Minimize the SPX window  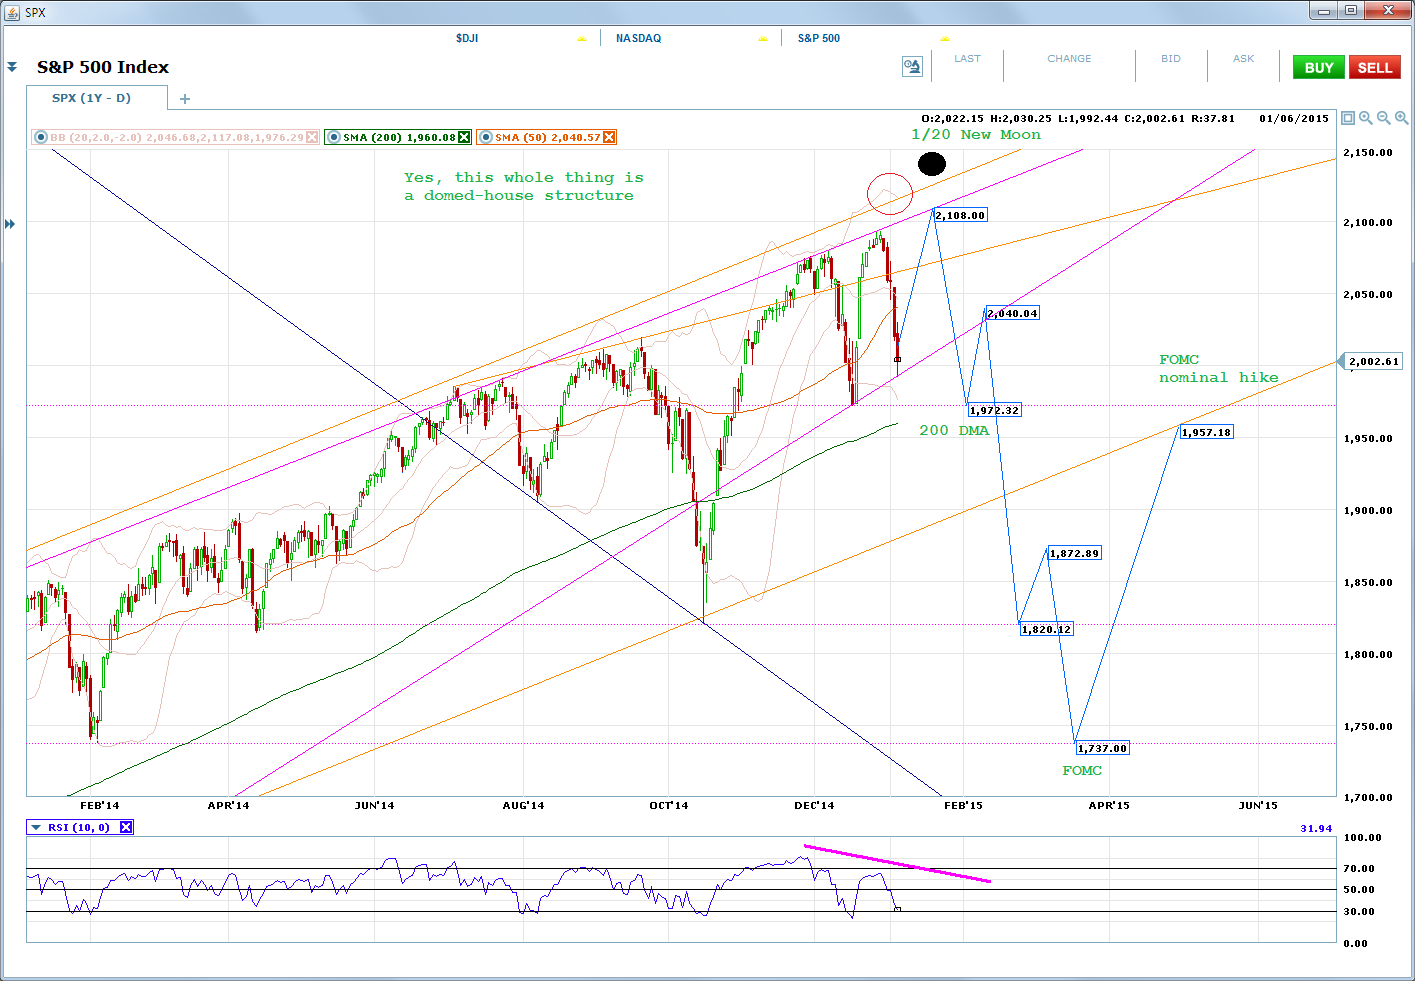click(x=1324, y=11)
